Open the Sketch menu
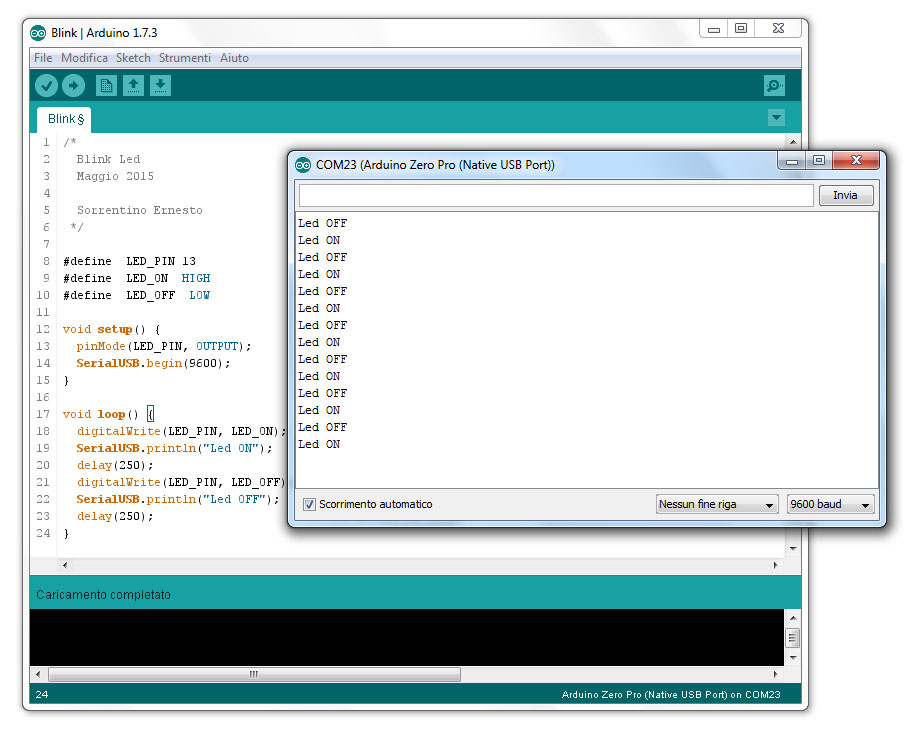The height and width of the screenshot is (738, 913). 133,58
